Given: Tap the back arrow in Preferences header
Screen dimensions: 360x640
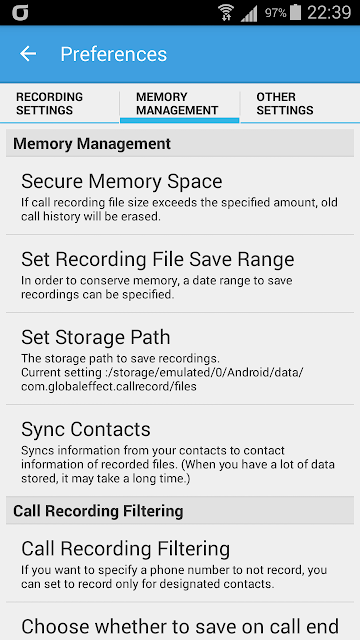Looking at the screenshot, I should pyautogui.click(x=28, y=53).
